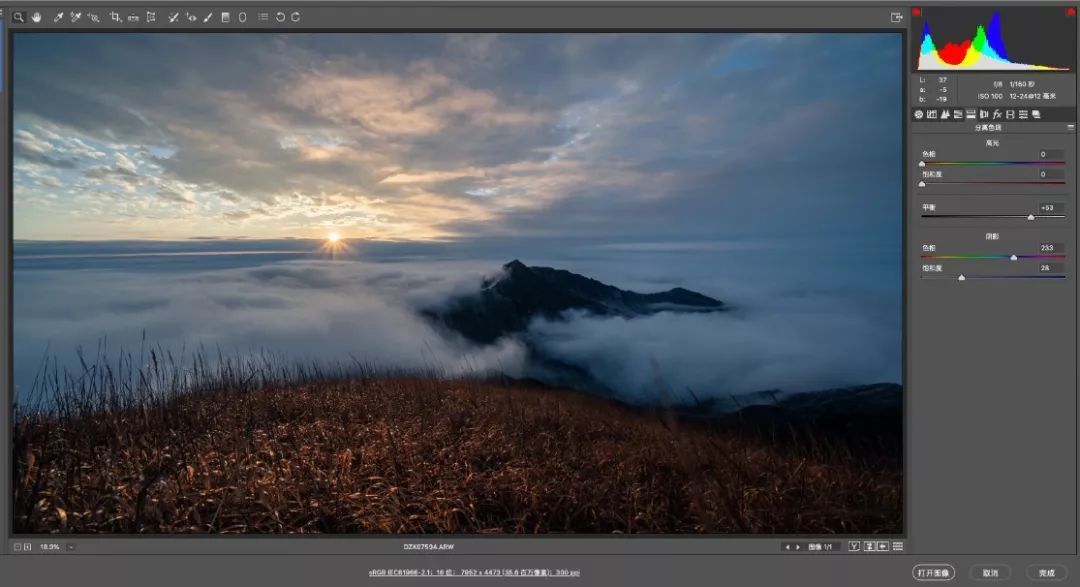Open the sRGB workflow options link

[474, 573]
